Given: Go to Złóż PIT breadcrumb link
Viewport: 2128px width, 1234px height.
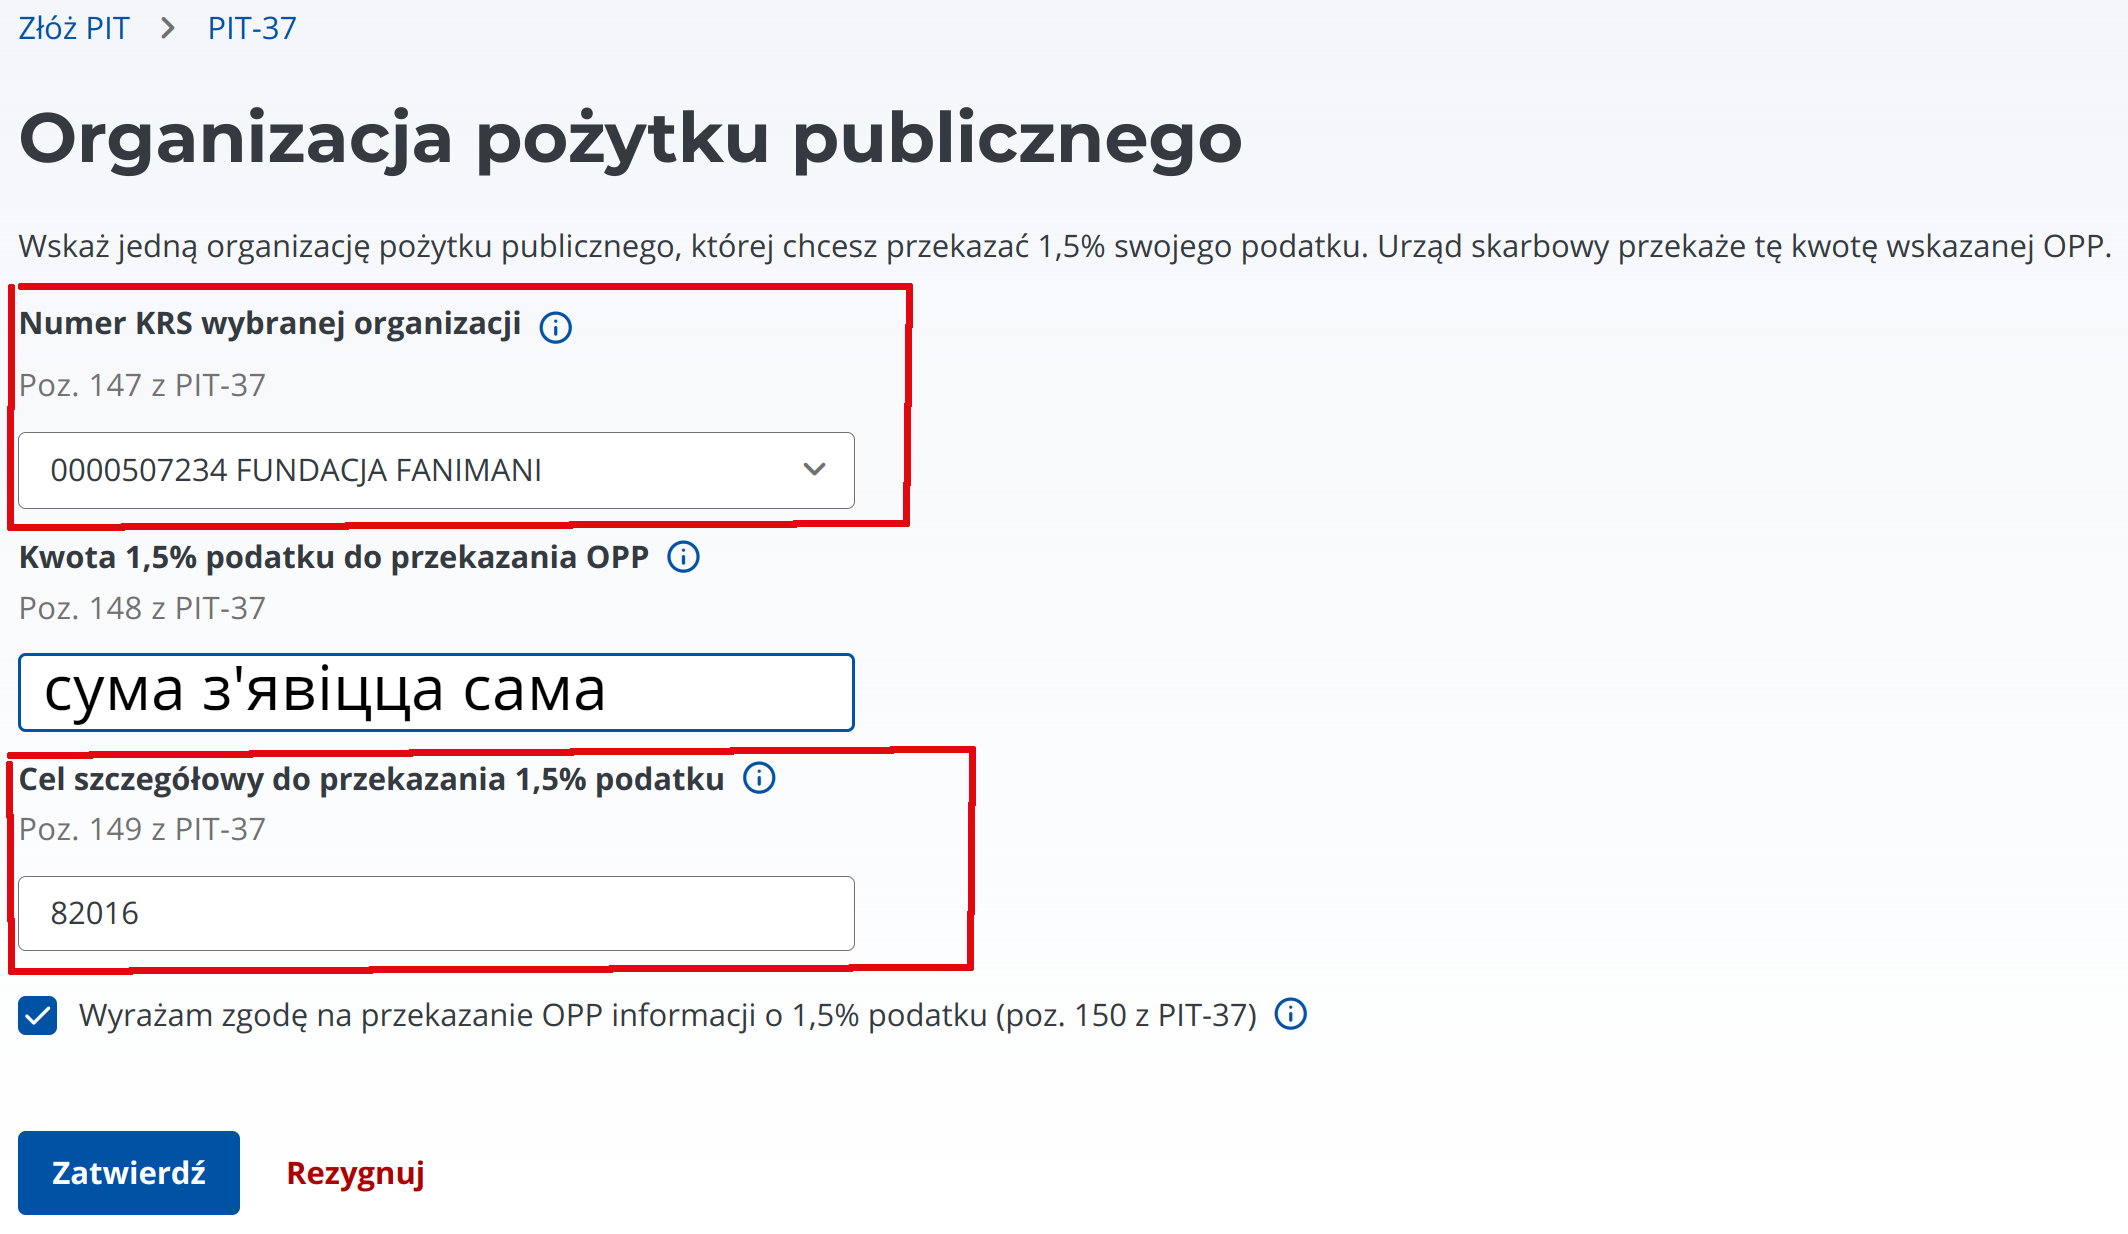Looking at the screenshot, I should coord(74,28).
